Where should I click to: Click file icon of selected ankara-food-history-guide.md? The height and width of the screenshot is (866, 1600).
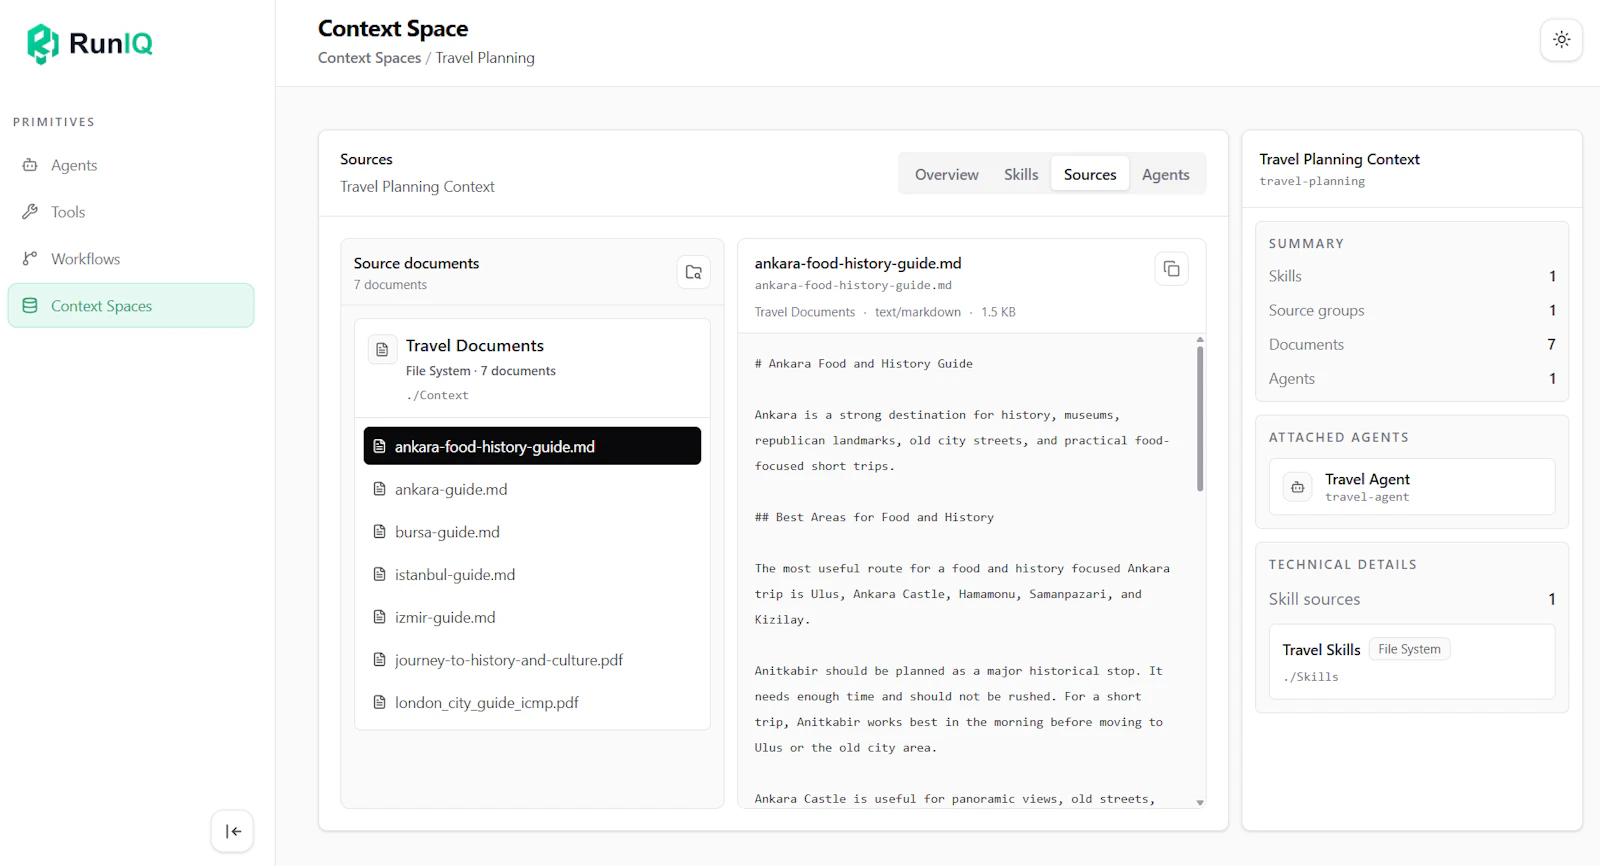[x=379, y=446]
